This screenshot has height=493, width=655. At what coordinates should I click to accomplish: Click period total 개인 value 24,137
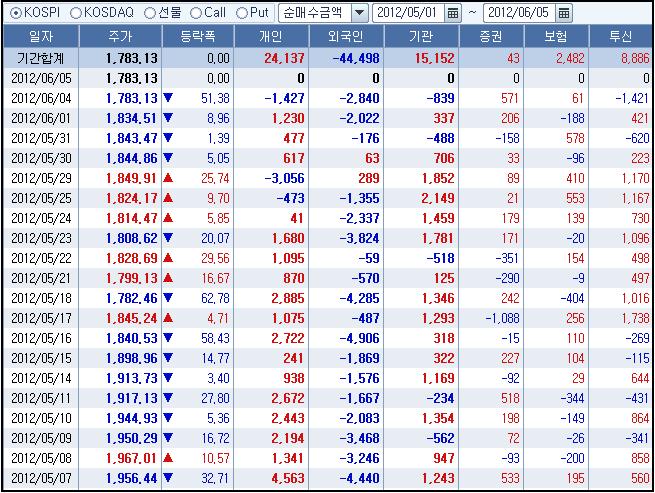pos(284,58)
